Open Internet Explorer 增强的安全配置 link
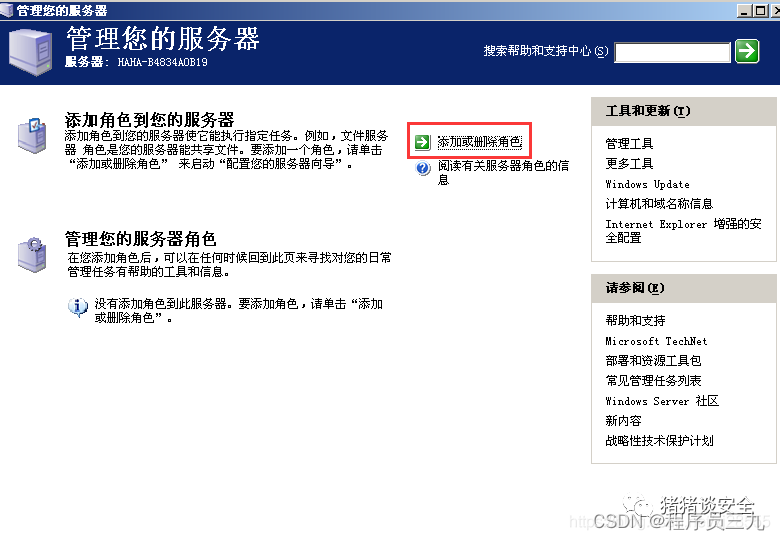Screen dimensions: 780x540 [683, 231]
